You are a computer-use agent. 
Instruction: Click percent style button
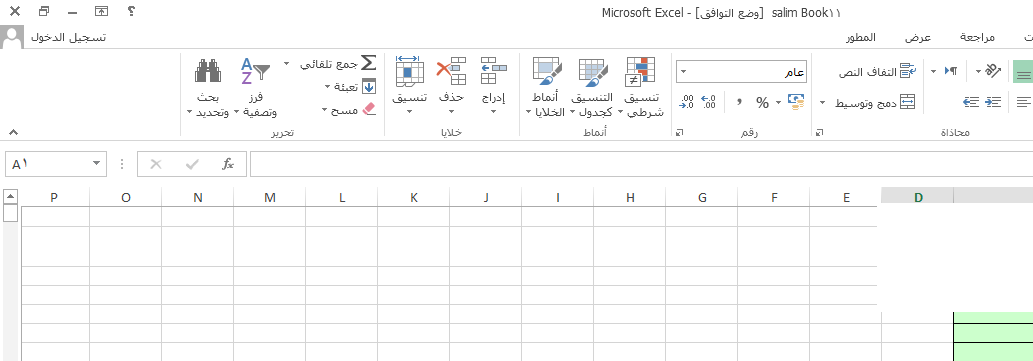pos(762,102)
